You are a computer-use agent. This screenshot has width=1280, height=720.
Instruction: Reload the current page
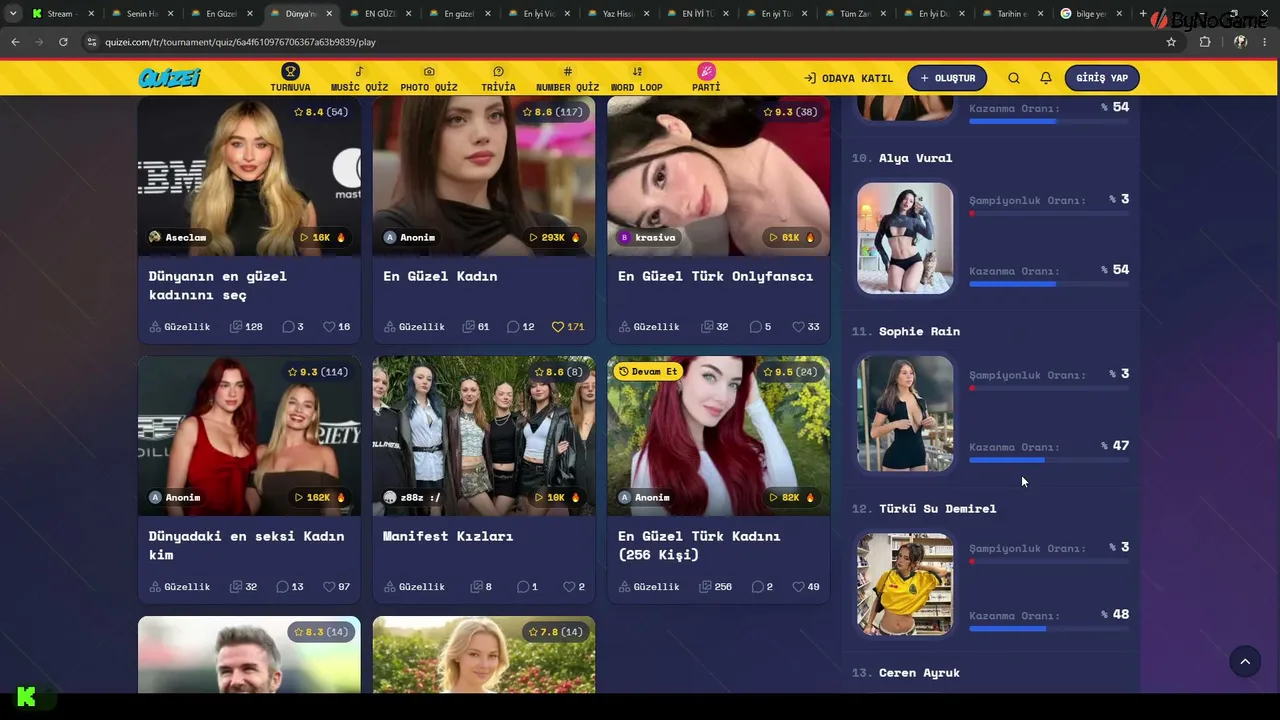[63, 42]
